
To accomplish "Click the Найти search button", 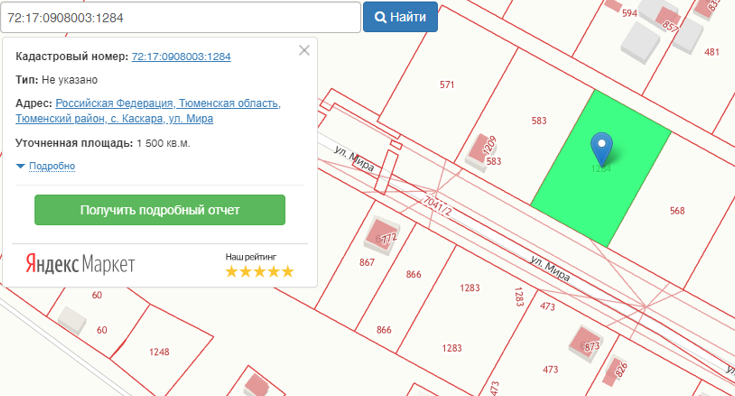I will [400, 17].
